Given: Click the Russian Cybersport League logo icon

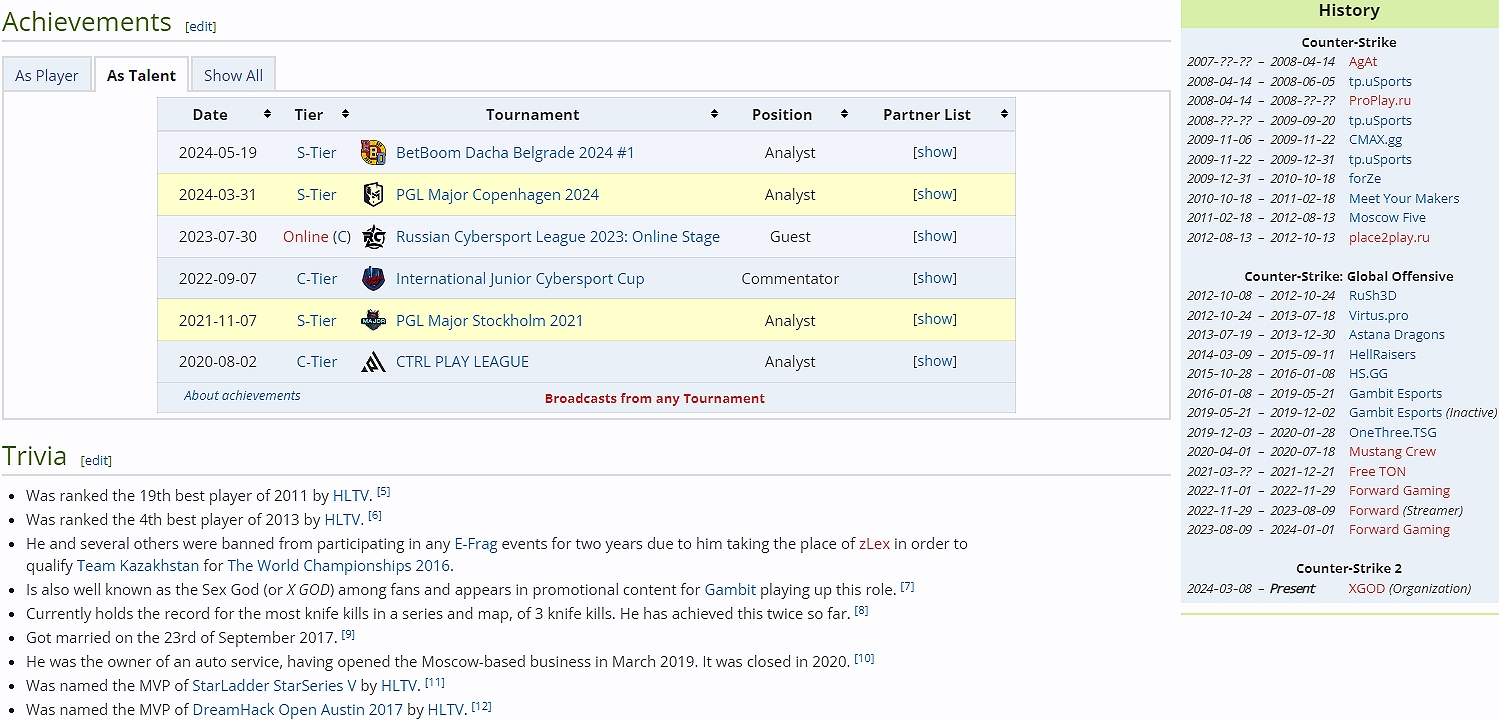Looking at the screenshot, I should coord(373,237).
